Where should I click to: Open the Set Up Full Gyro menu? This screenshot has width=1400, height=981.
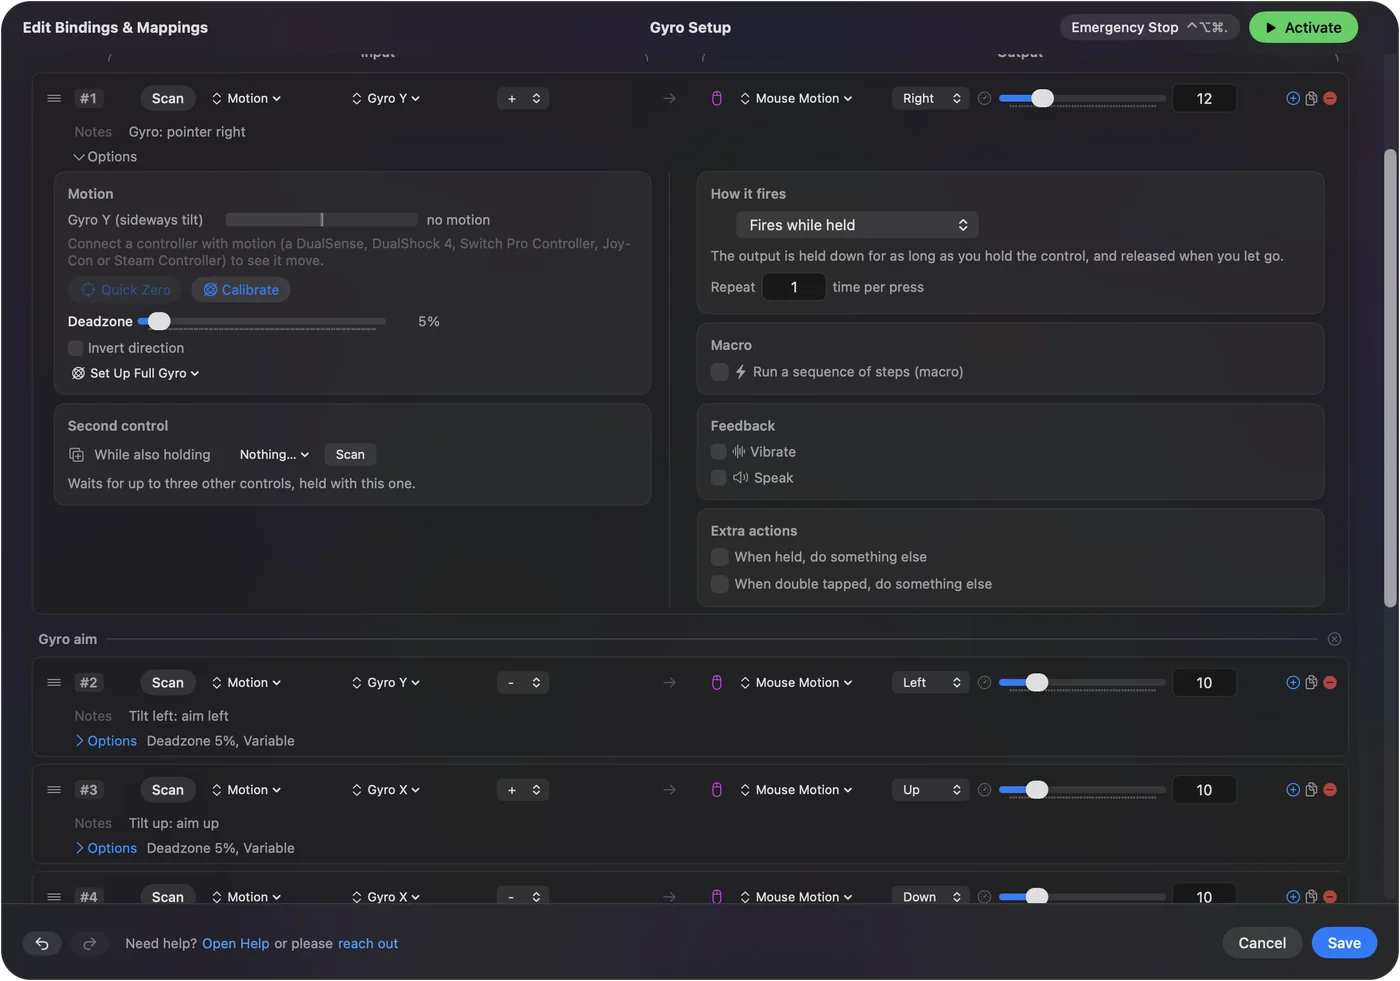pos(136,373)
